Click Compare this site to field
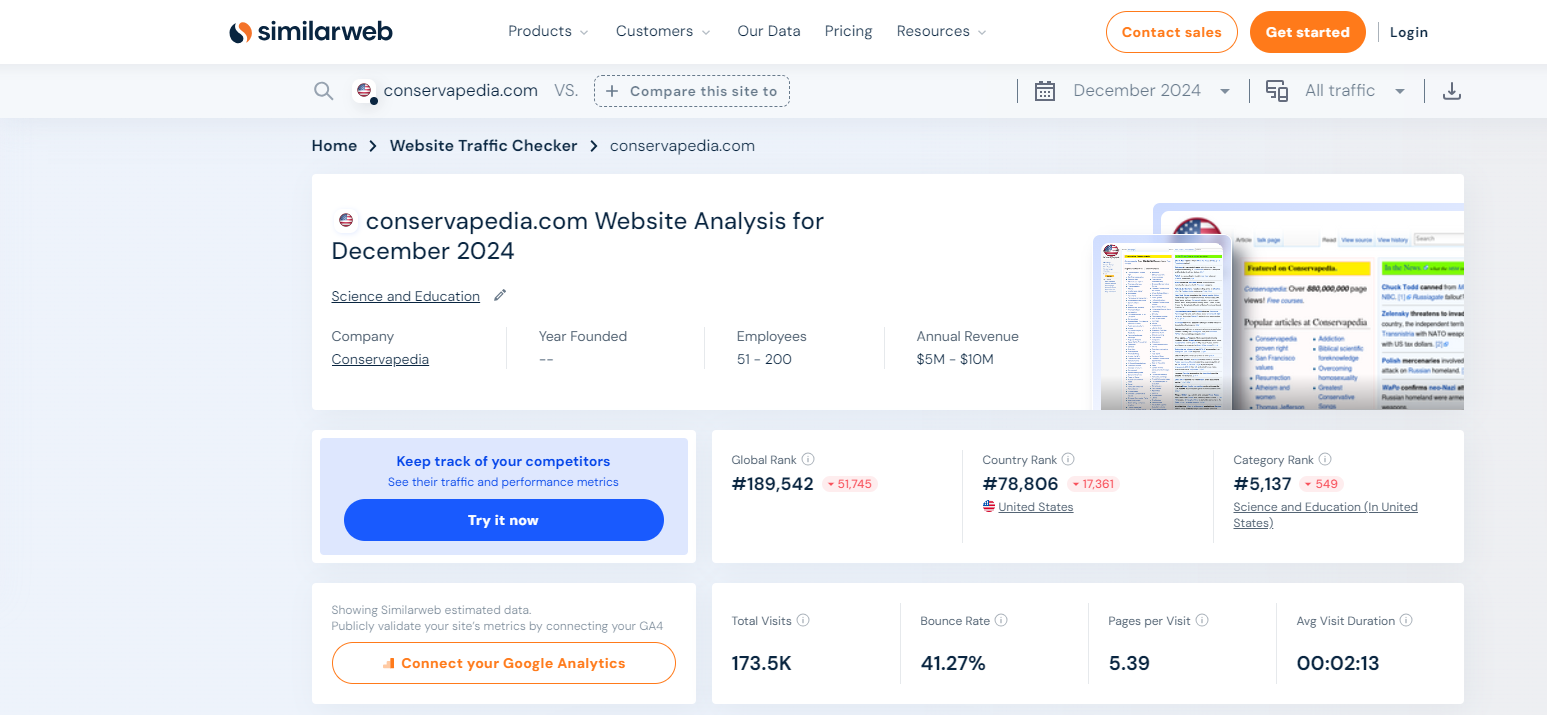The height and width of the screenshot is (715, 1547). pyautogui.click(x=692, y=91)
